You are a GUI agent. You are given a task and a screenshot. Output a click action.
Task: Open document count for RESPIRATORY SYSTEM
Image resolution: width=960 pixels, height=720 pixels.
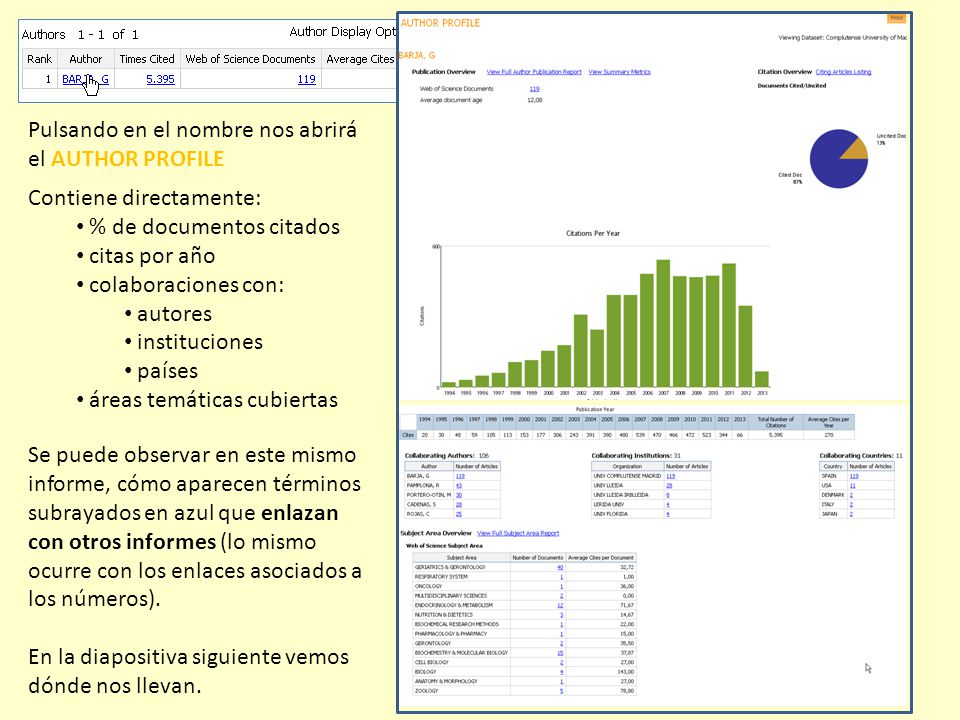click(561, 577)
